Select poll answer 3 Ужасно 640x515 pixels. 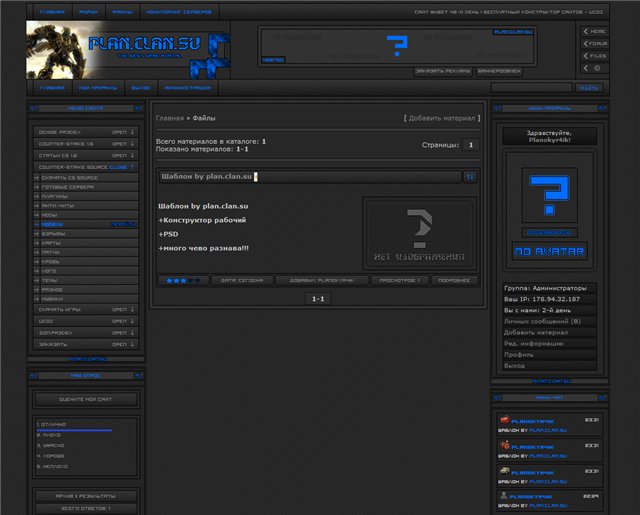coord(51,446)
